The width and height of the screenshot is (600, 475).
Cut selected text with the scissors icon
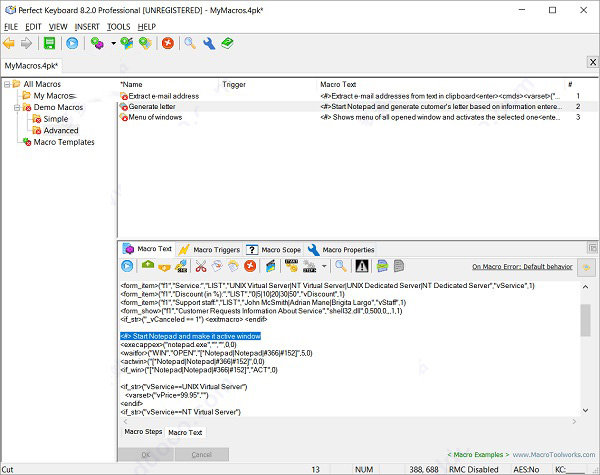pyautogui.click(x=201, y=266)
